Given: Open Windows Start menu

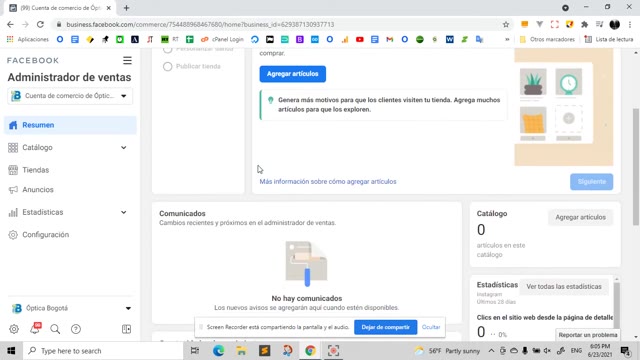Looking at the screenshot, I should (x=11, y=351).
